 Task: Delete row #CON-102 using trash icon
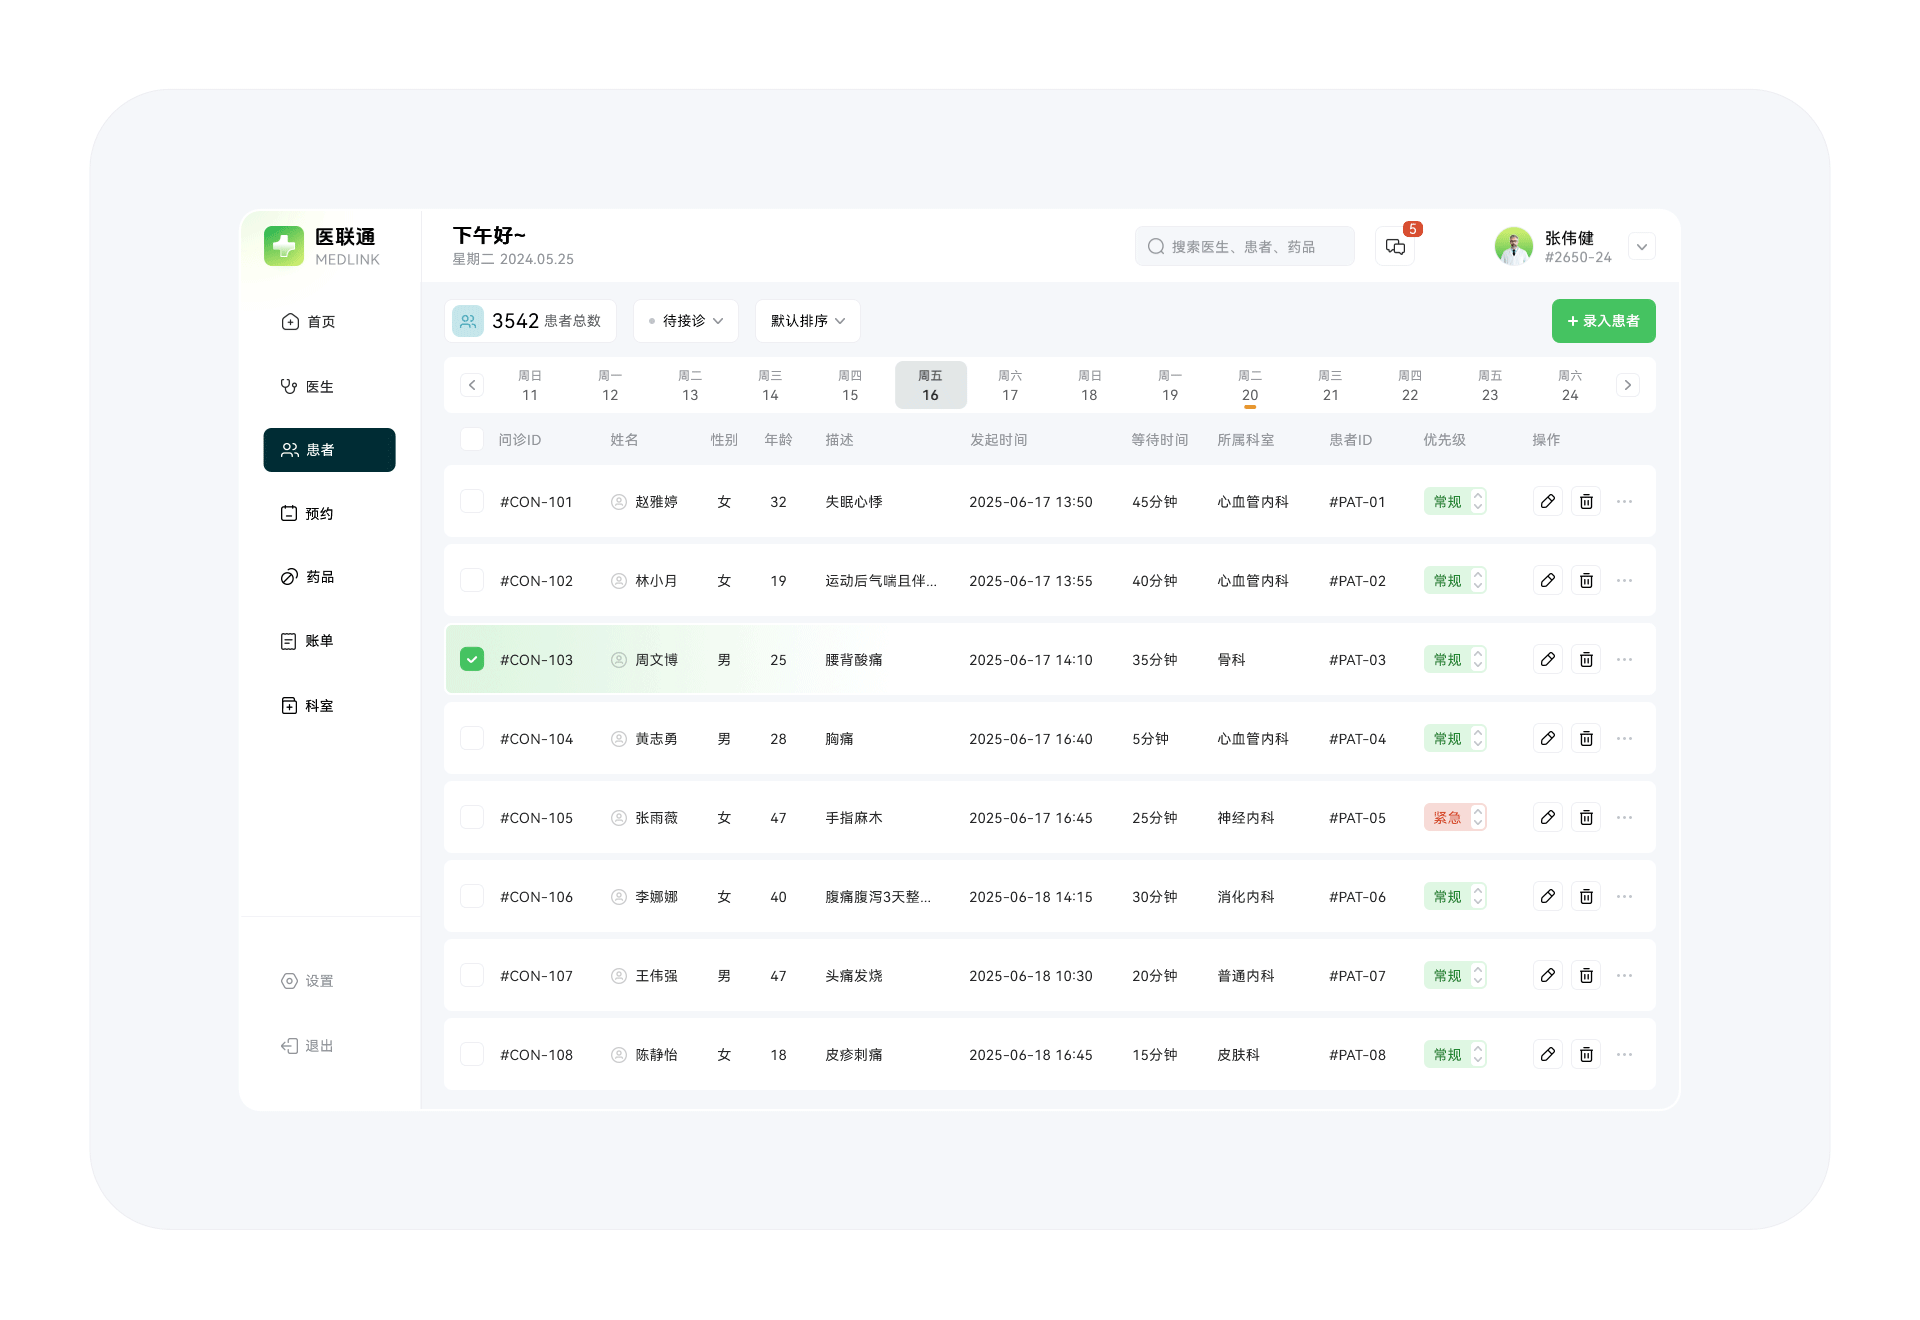tap(1586, 580)
